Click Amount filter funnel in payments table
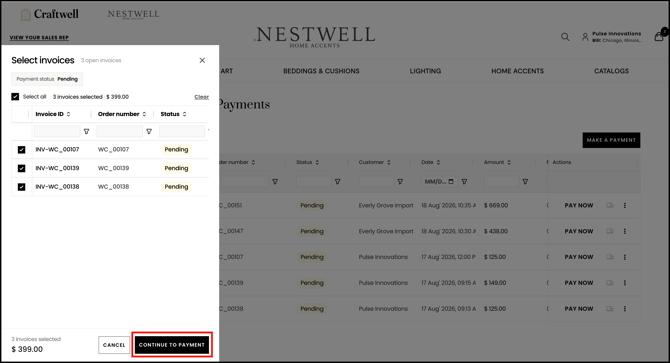 (x=525, y=182)
